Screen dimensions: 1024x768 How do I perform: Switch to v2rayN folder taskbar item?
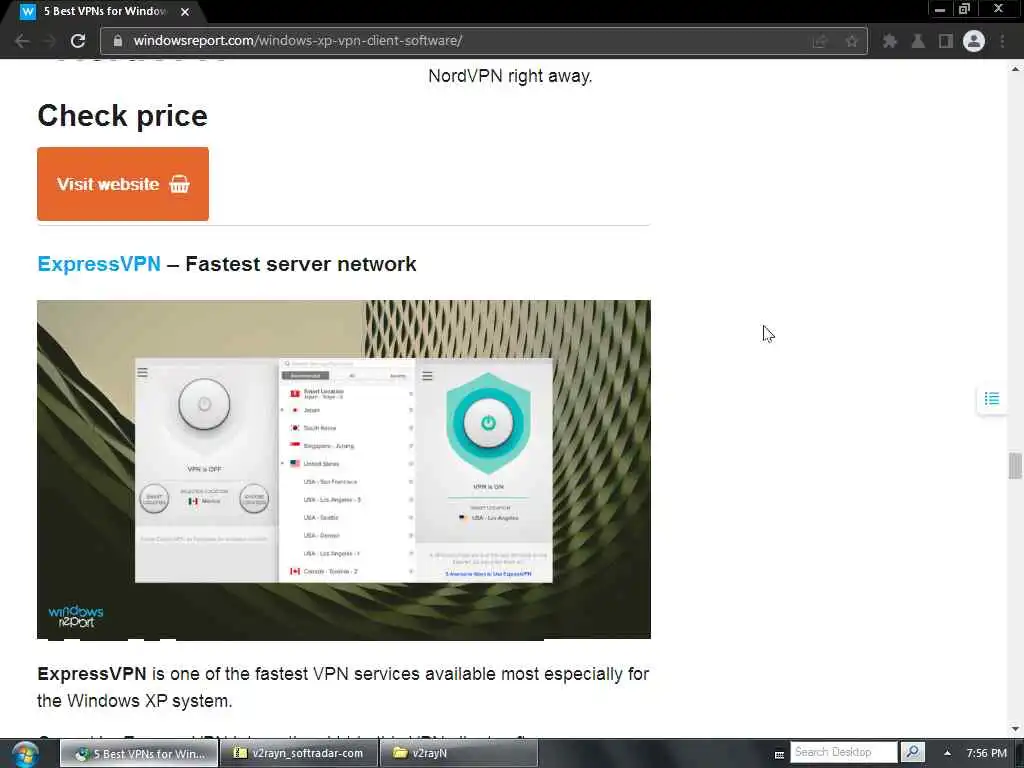pyautogui.click(x=458, y=753)
